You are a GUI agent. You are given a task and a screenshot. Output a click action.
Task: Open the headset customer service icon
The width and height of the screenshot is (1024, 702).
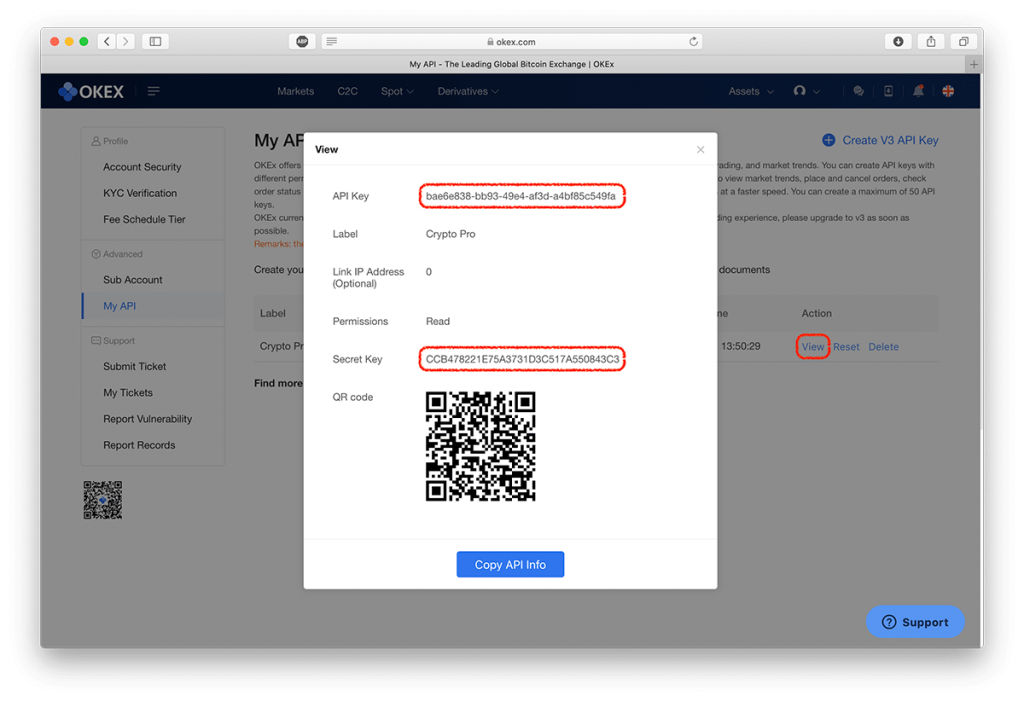point(799,91)
